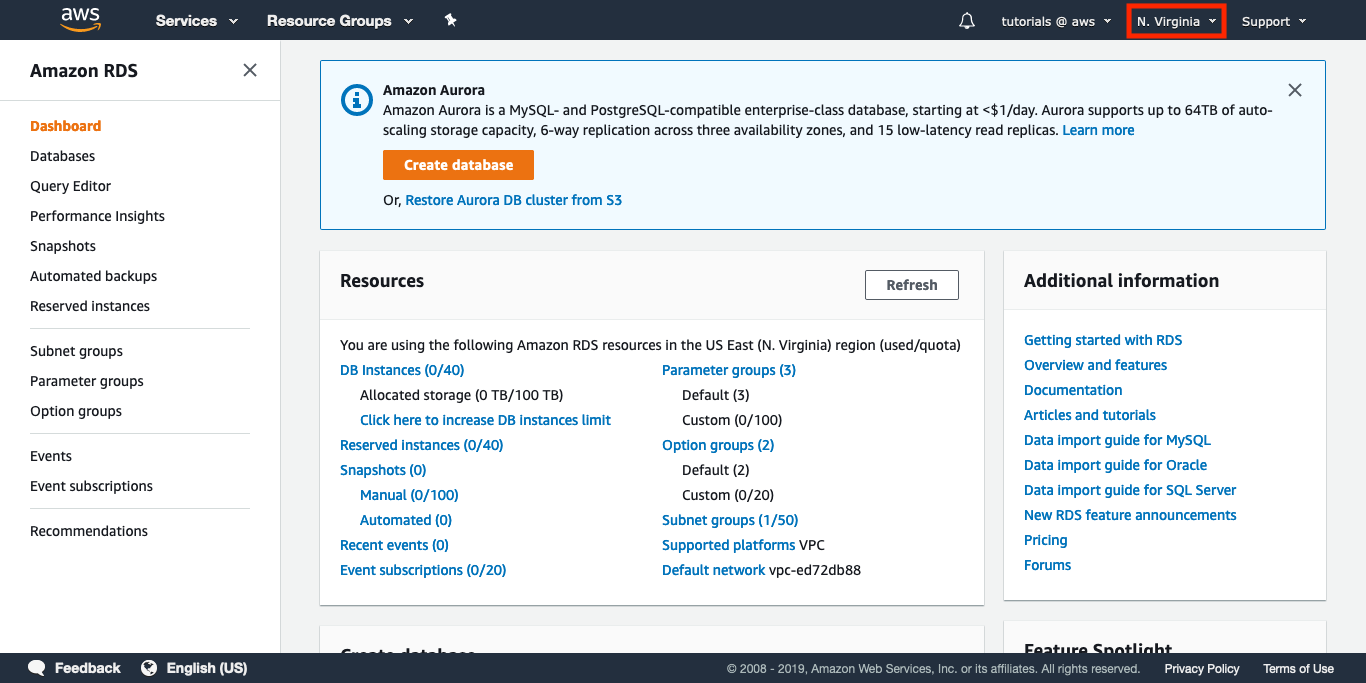Click the globe language icon
This screenshot has width=1366, height=683.
[149, 668]
